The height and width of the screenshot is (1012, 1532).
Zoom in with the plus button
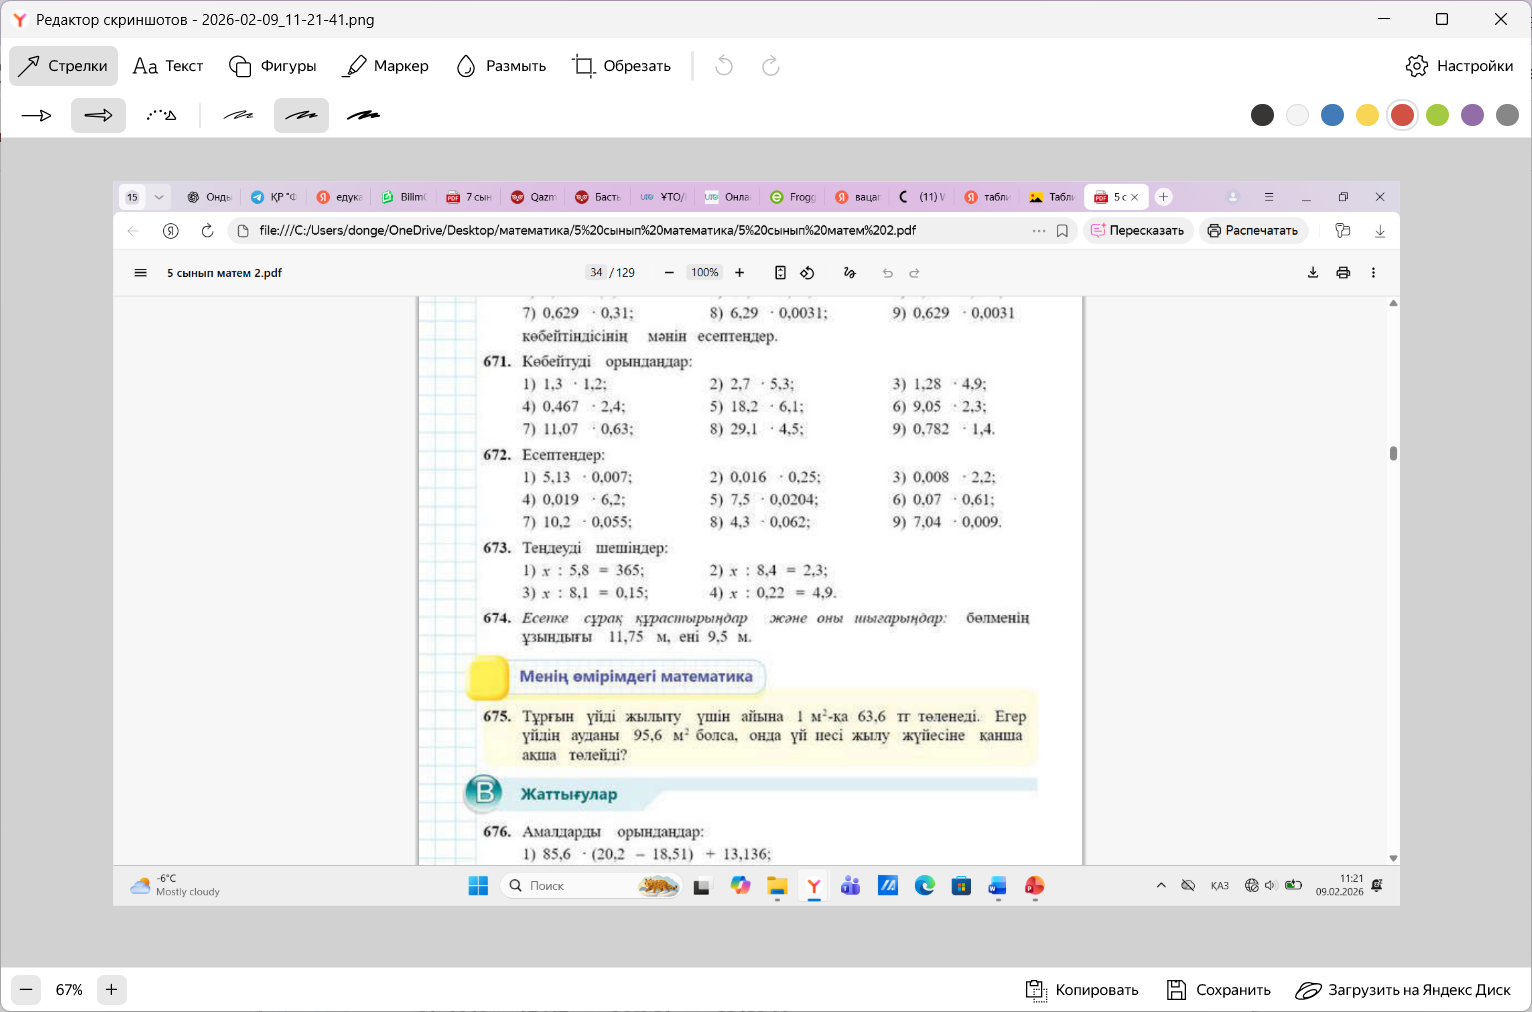coord(111,990)
